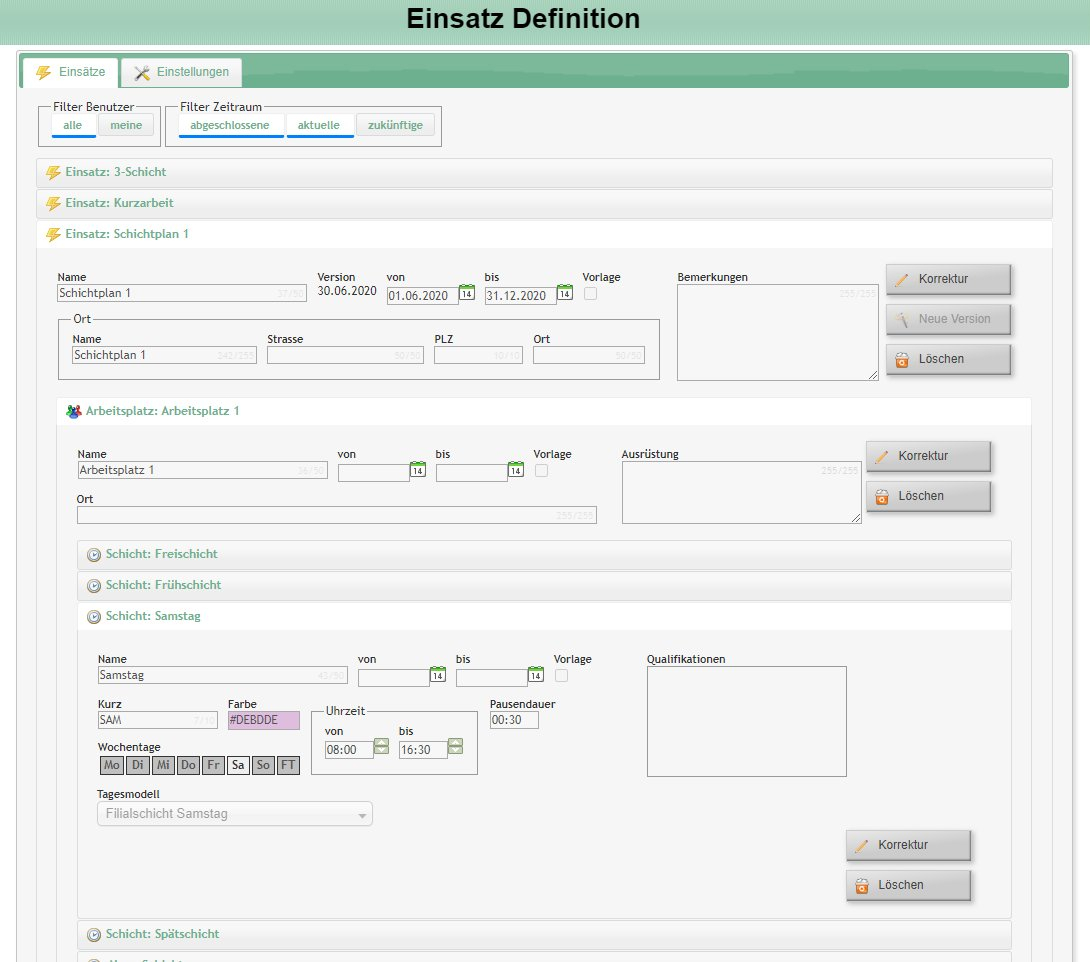Toggle the 'alle' user filter
The image size is (1090, 962).
tap(73, 125)
